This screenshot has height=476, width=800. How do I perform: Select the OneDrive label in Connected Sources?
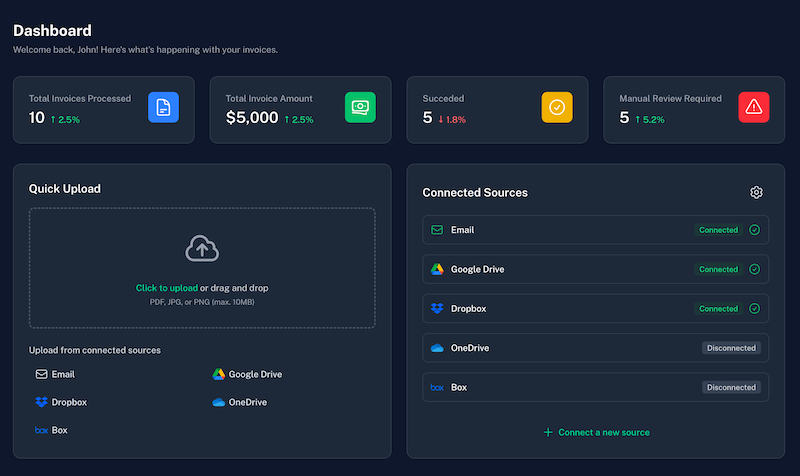pos(470,348)
